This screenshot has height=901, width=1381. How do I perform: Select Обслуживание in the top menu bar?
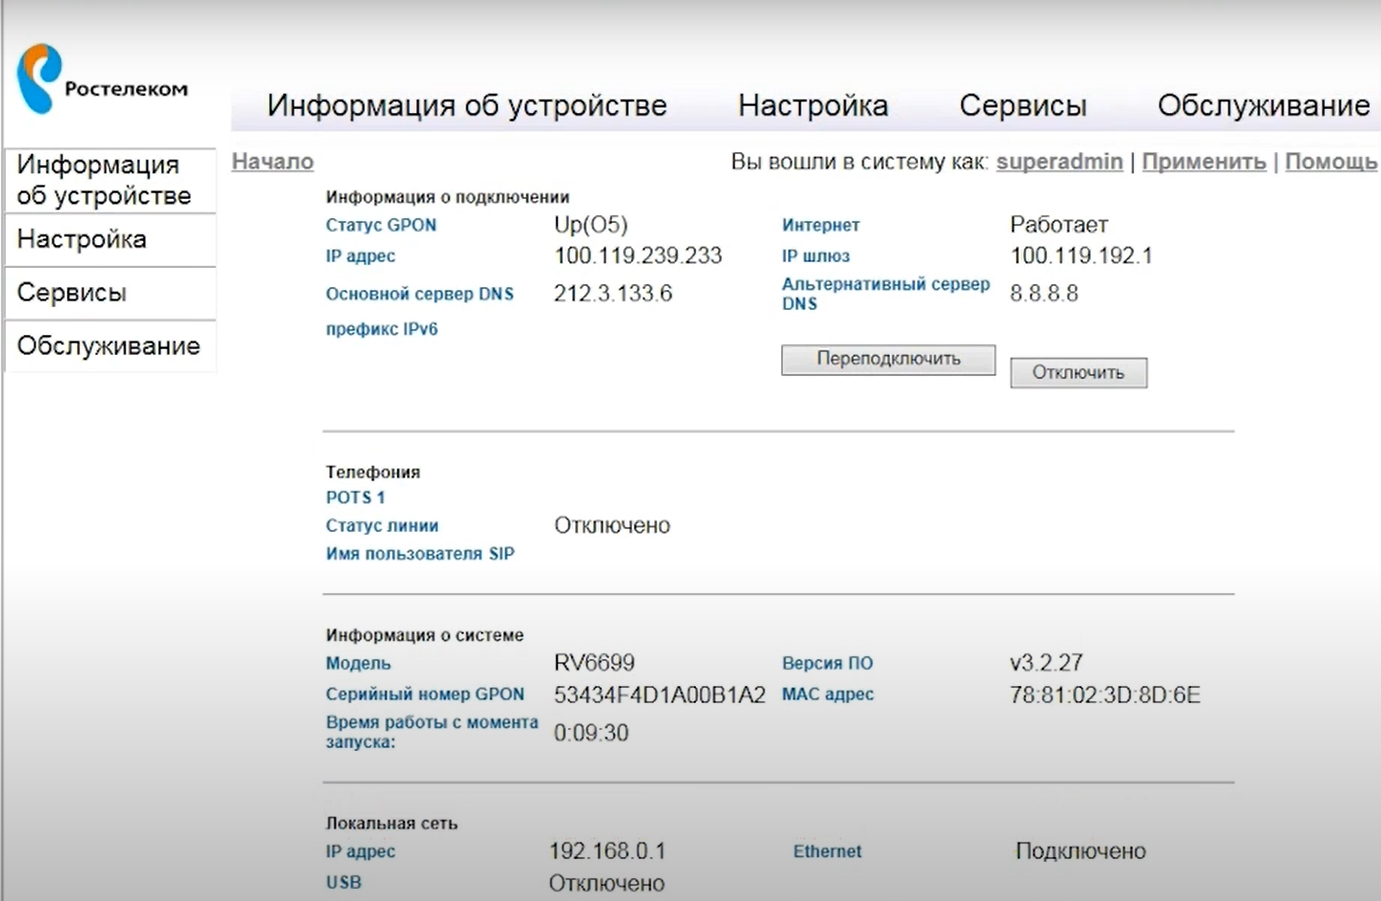tap(1263, 105)
